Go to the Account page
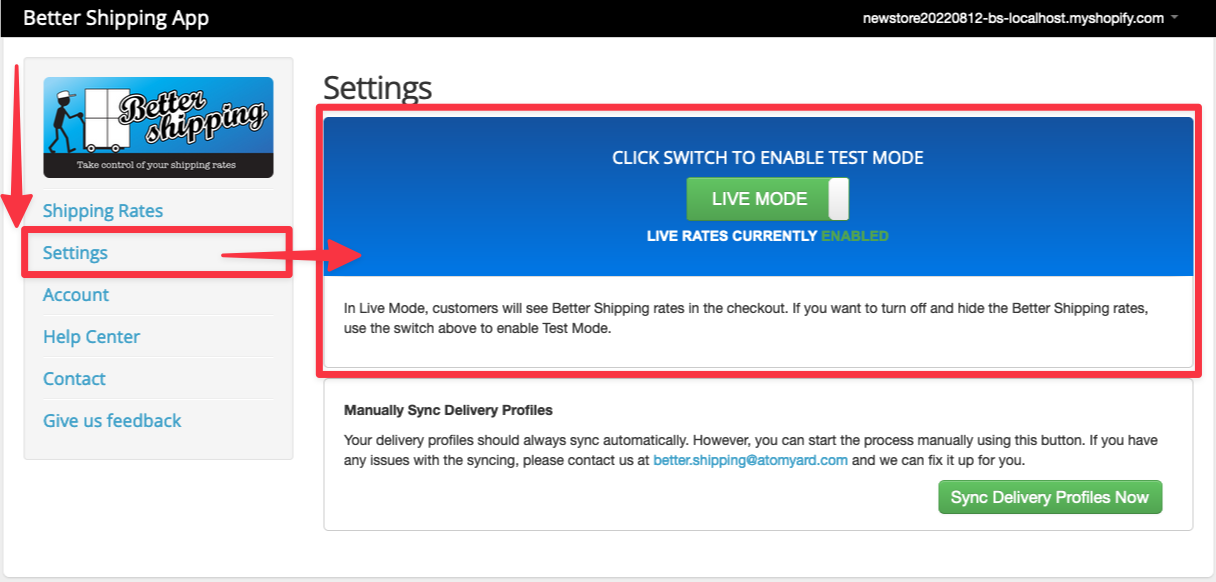This screenshot has width=1216, height=582. (76, 295)
